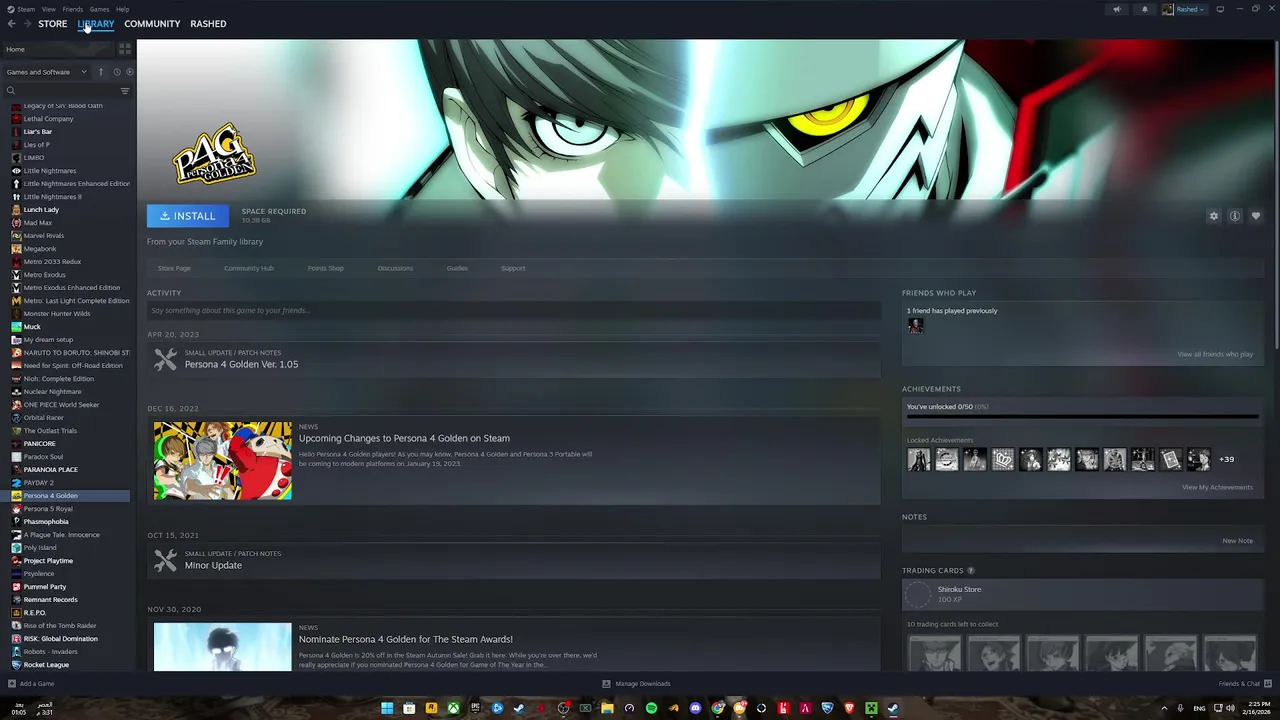Add Persona 4 Golden to favorites
Screen dimensions: 1280x720
coord(1256,216)
